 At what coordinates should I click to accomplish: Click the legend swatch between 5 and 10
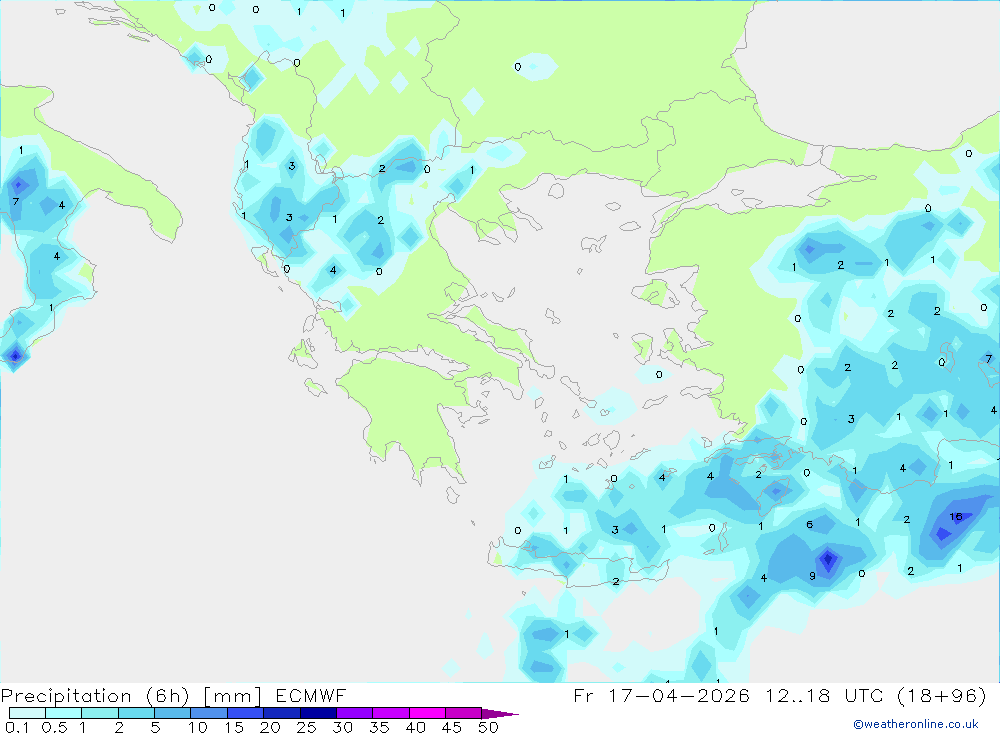coord(173,713)
